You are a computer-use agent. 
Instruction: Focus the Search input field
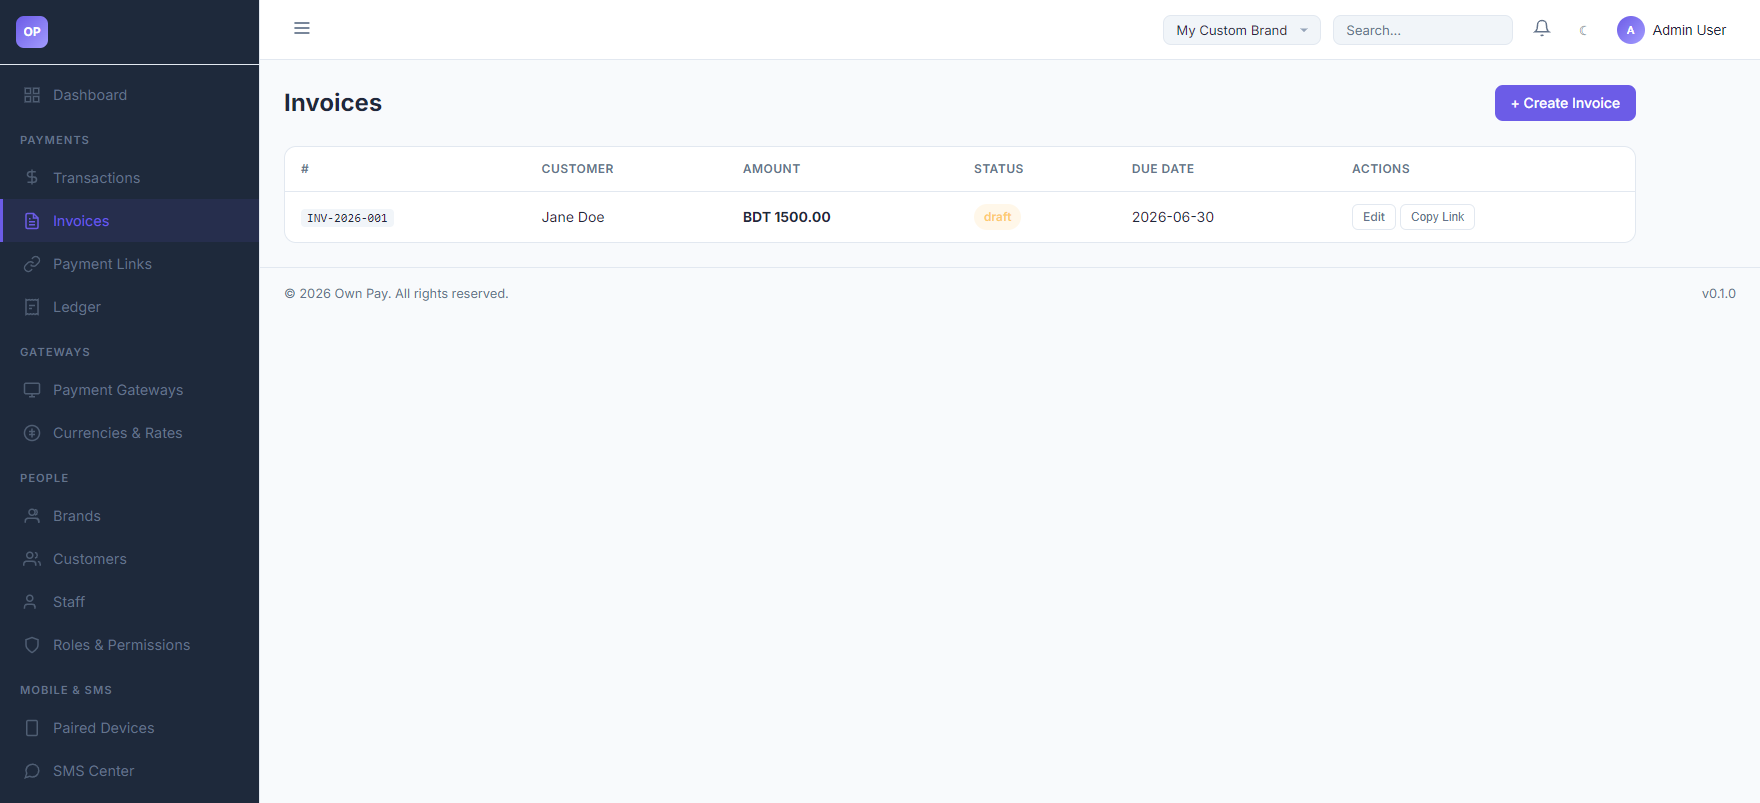[x=1422, y=30]
